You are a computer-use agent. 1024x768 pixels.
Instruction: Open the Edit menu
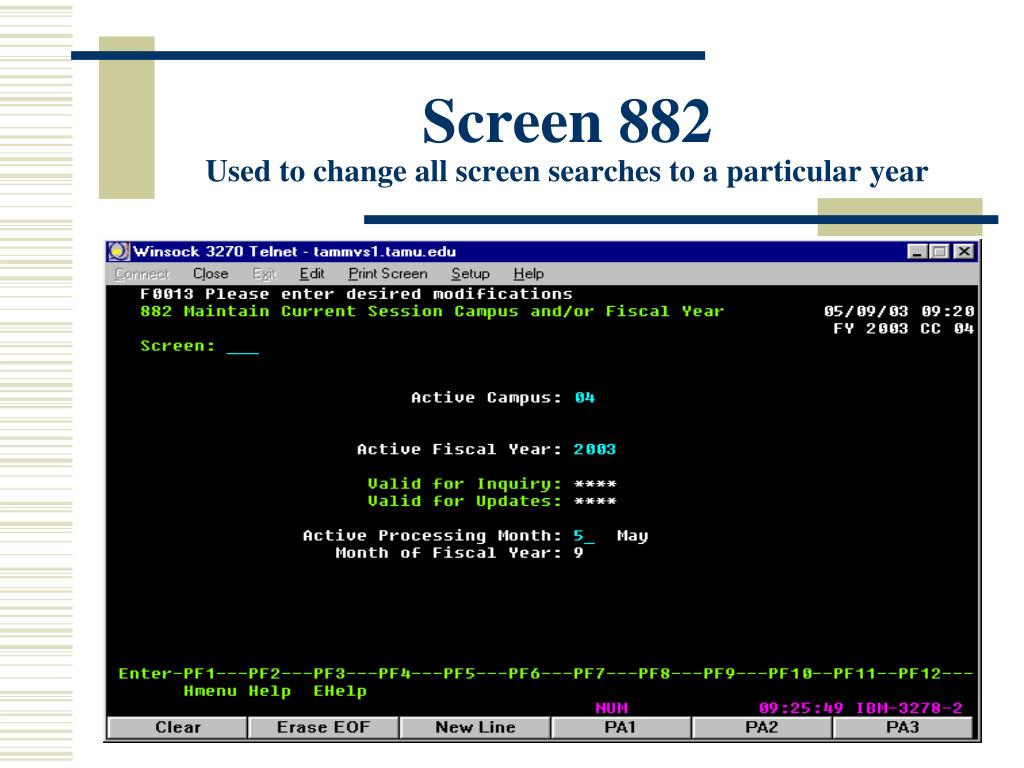[312, 274]
